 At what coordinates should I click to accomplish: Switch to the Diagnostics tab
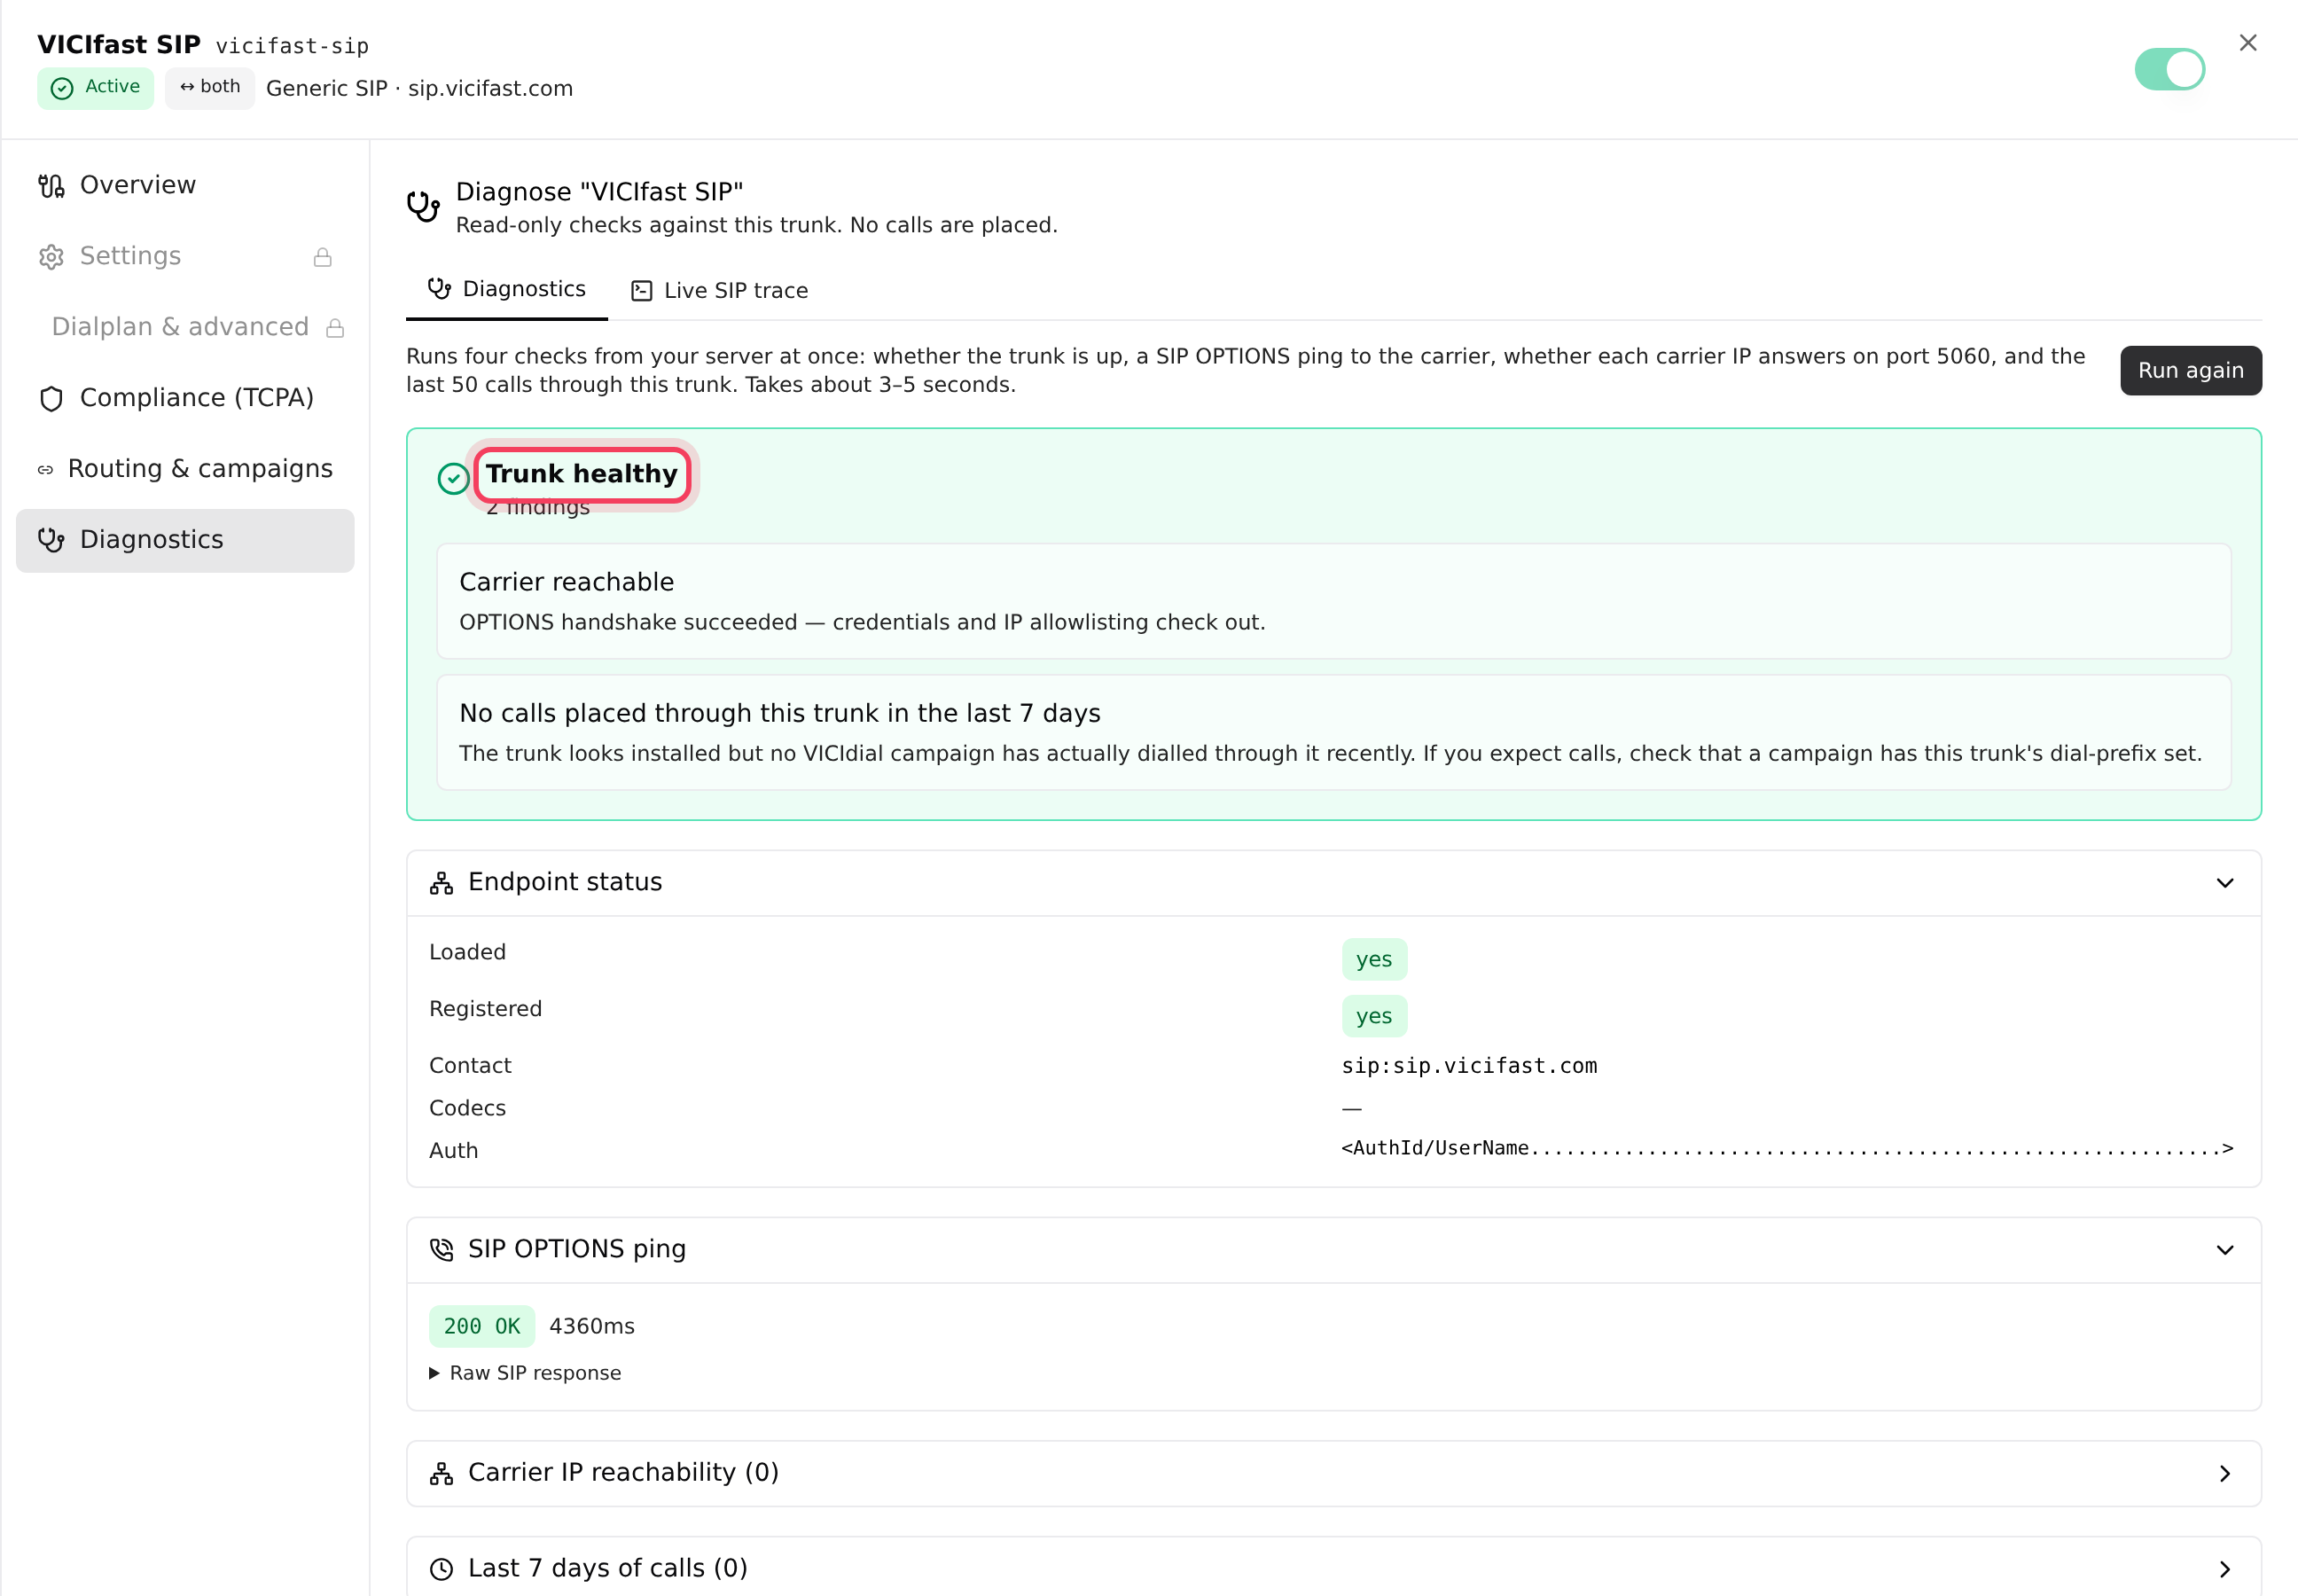tap(506, 289)
